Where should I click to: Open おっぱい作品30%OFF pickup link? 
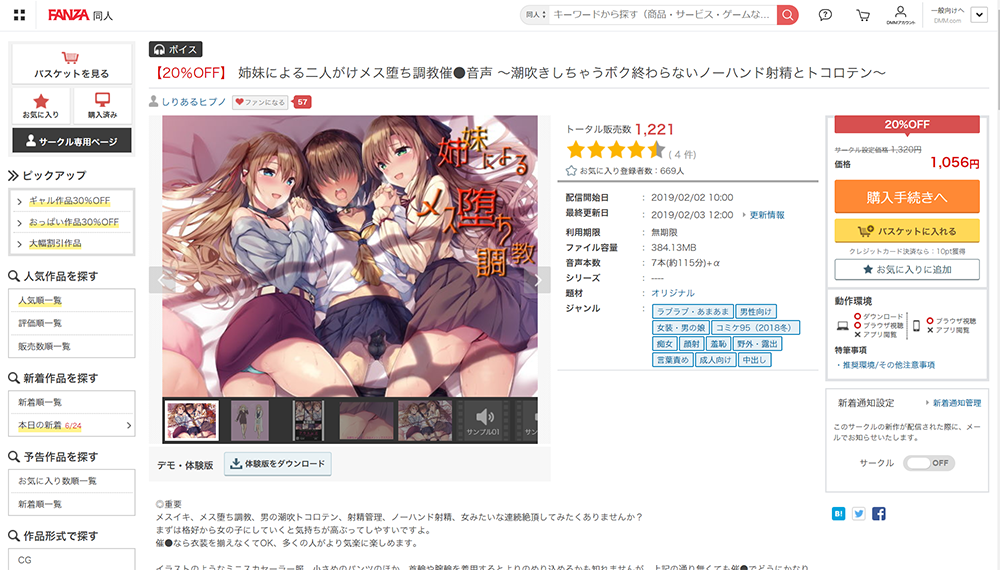pyautogui.click(x=74, y=222)
